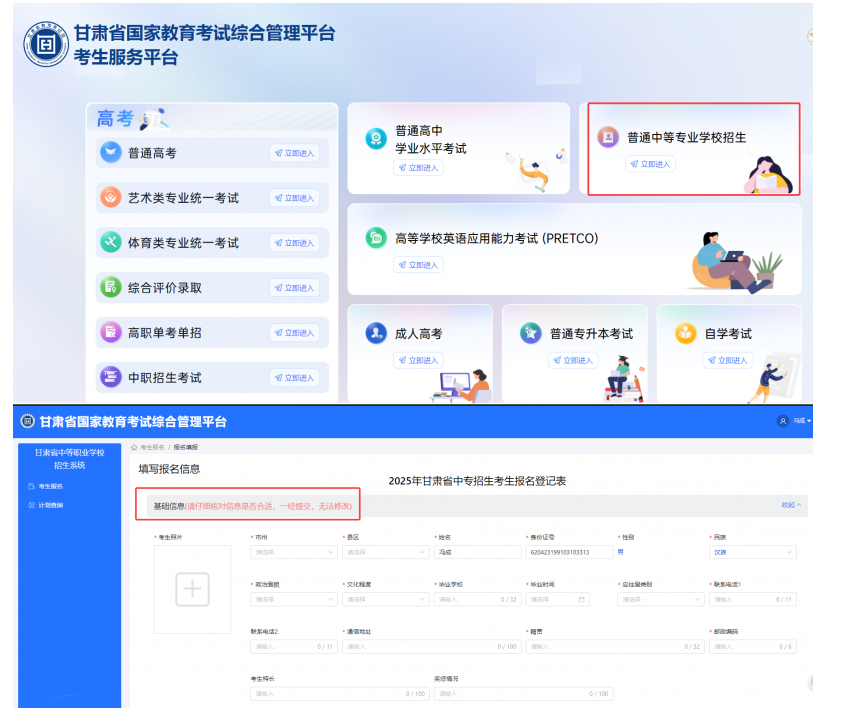867x708 pixels.
Task: Click the 普通专升本考试 star icon
Action: coord(531,334)
